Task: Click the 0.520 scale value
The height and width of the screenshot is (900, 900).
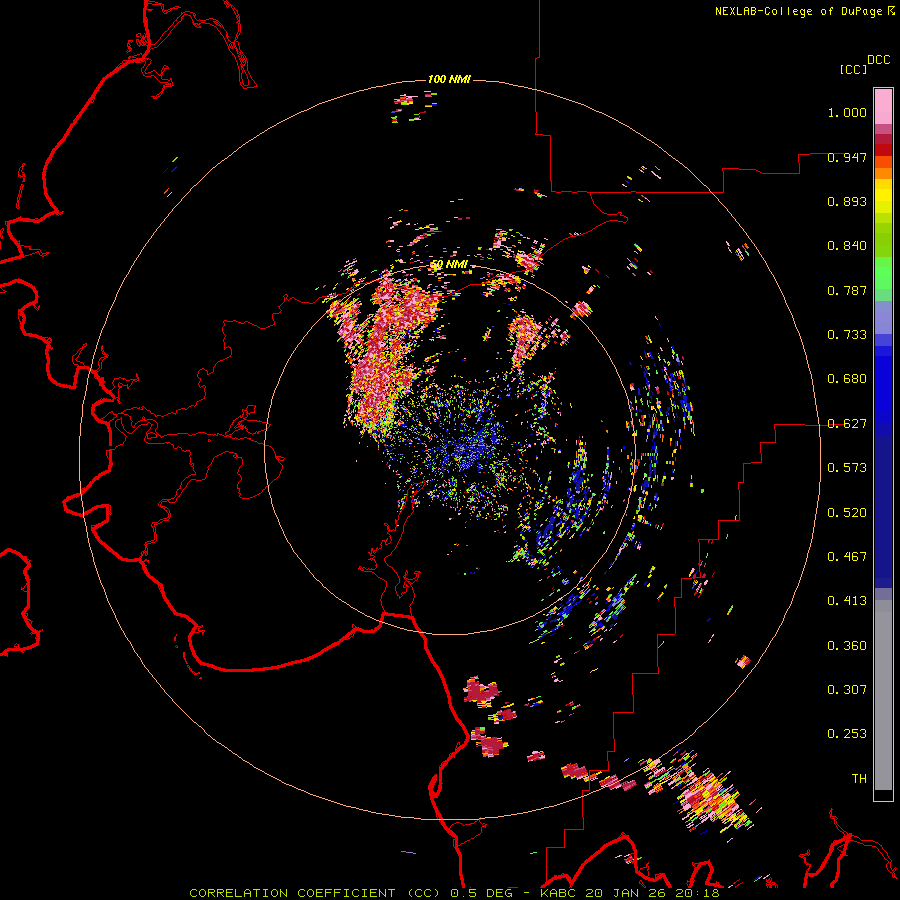Action: tap(847, 513)
